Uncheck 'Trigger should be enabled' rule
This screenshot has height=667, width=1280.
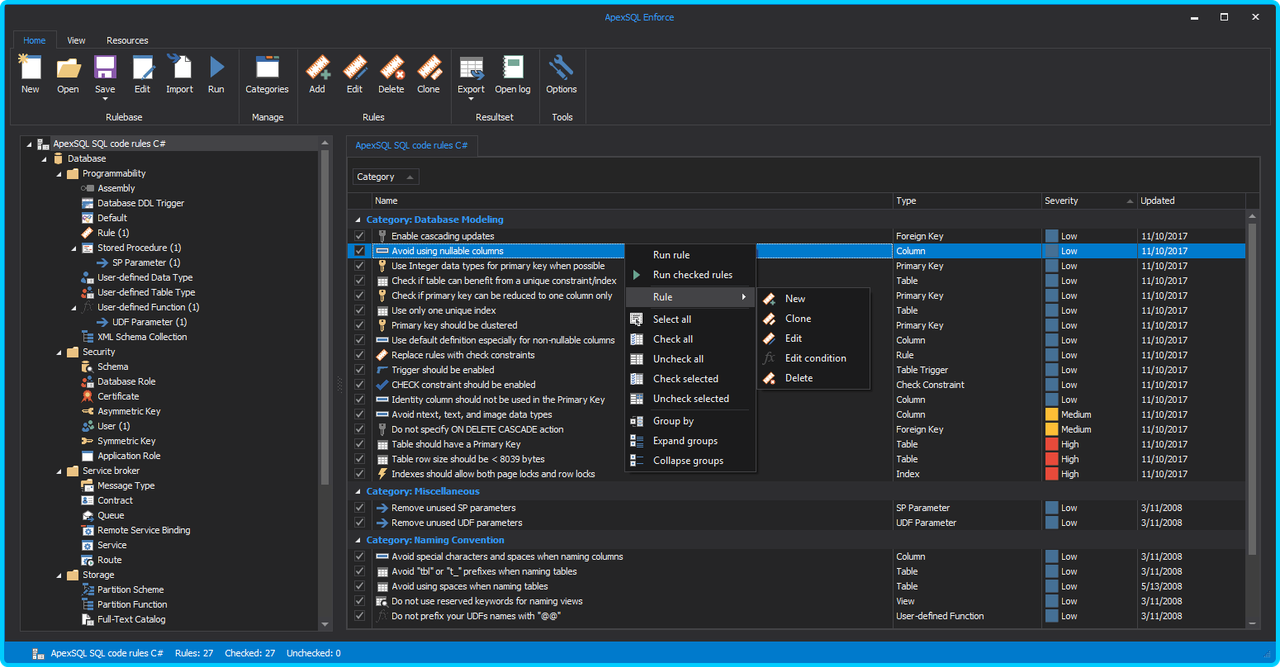360,370
